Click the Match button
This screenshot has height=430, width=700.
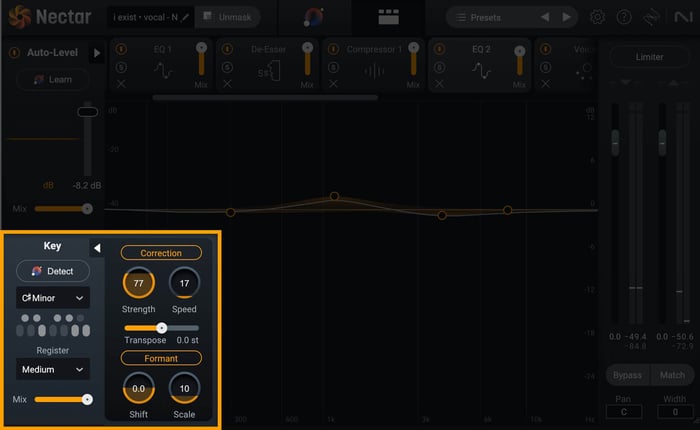pyautogui.click(x=672, y=375)
